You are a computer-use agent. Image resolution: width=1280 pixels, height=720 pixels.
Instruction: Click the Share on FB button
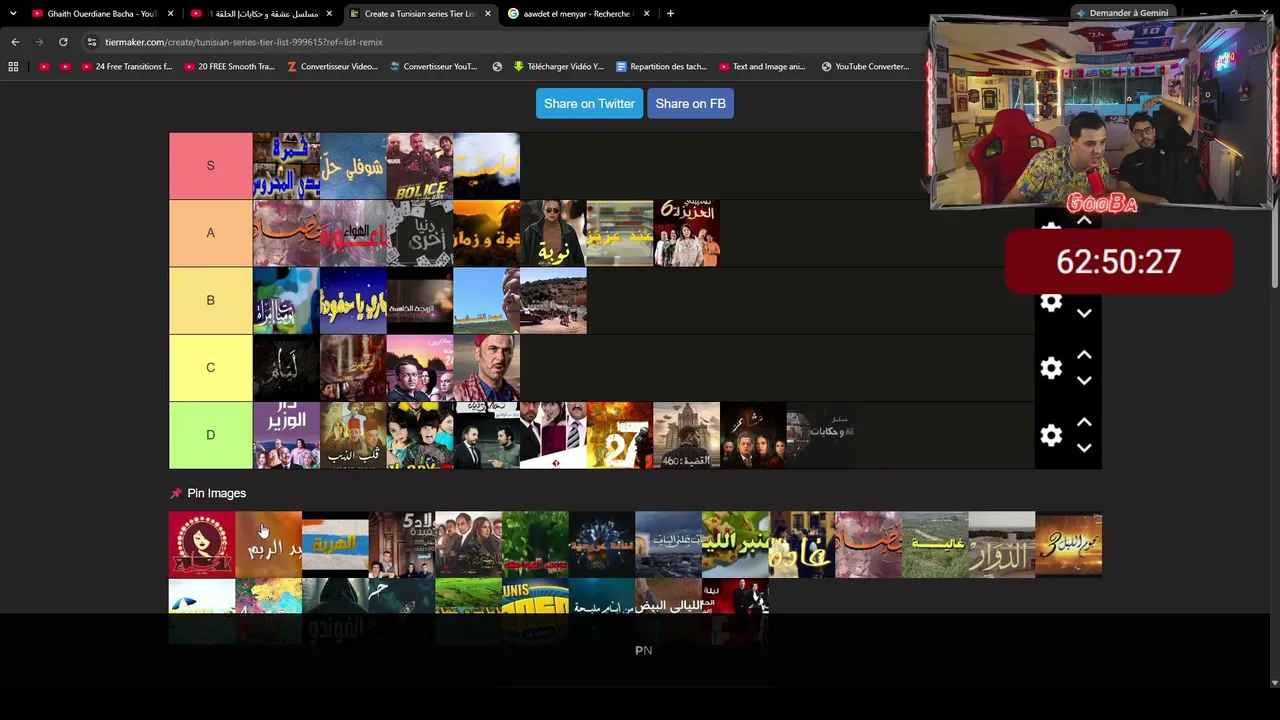pyautogui.click(x=690, y=104)
